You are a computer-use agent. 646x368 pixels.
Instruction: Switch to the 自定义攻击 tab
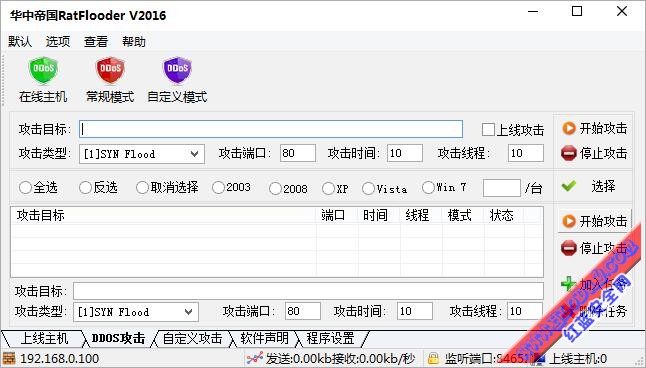[x=192, y=339]
